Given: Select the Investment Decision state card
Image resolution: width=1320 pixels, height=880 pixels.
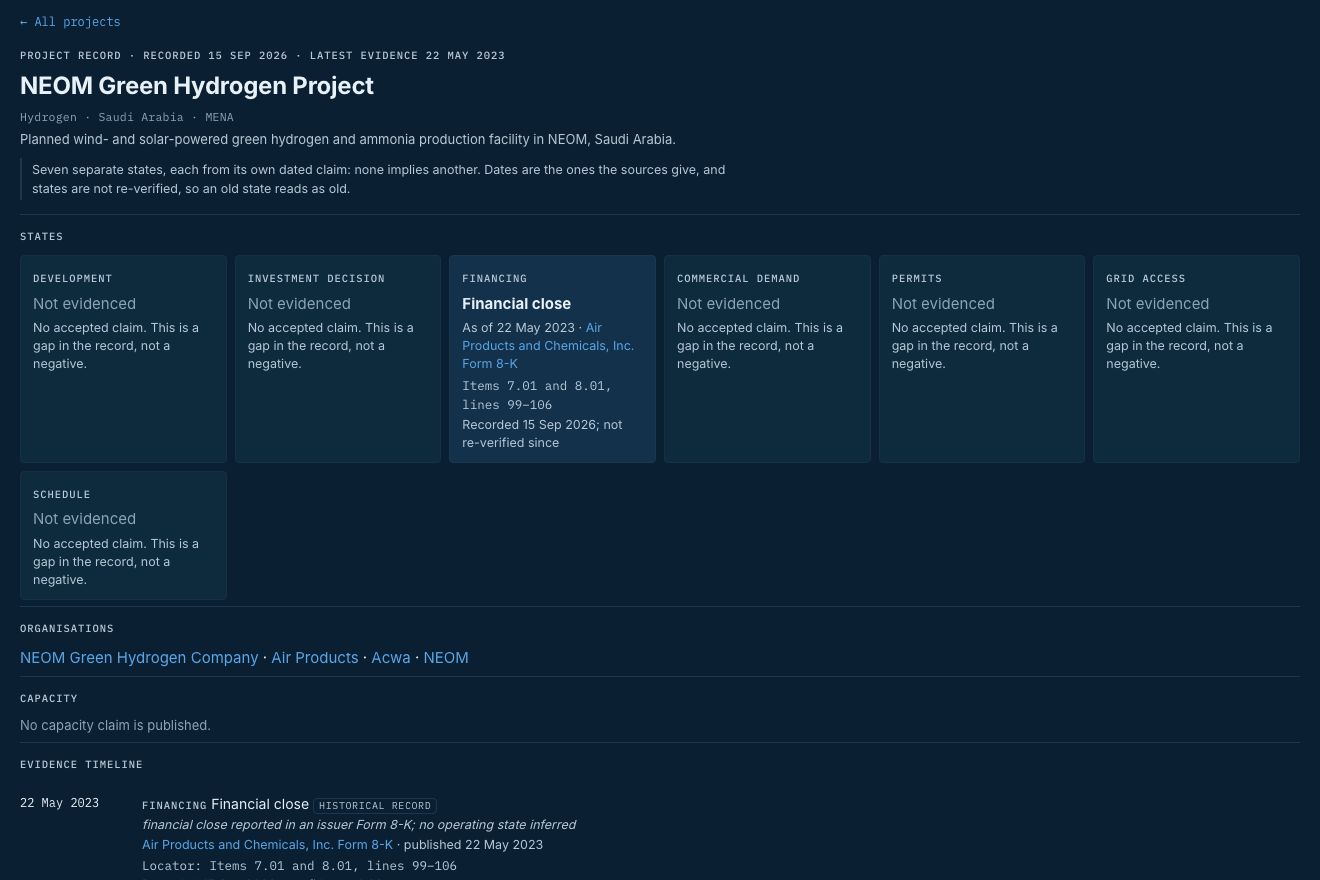Looking at the screenshot, I should (338, 359).
